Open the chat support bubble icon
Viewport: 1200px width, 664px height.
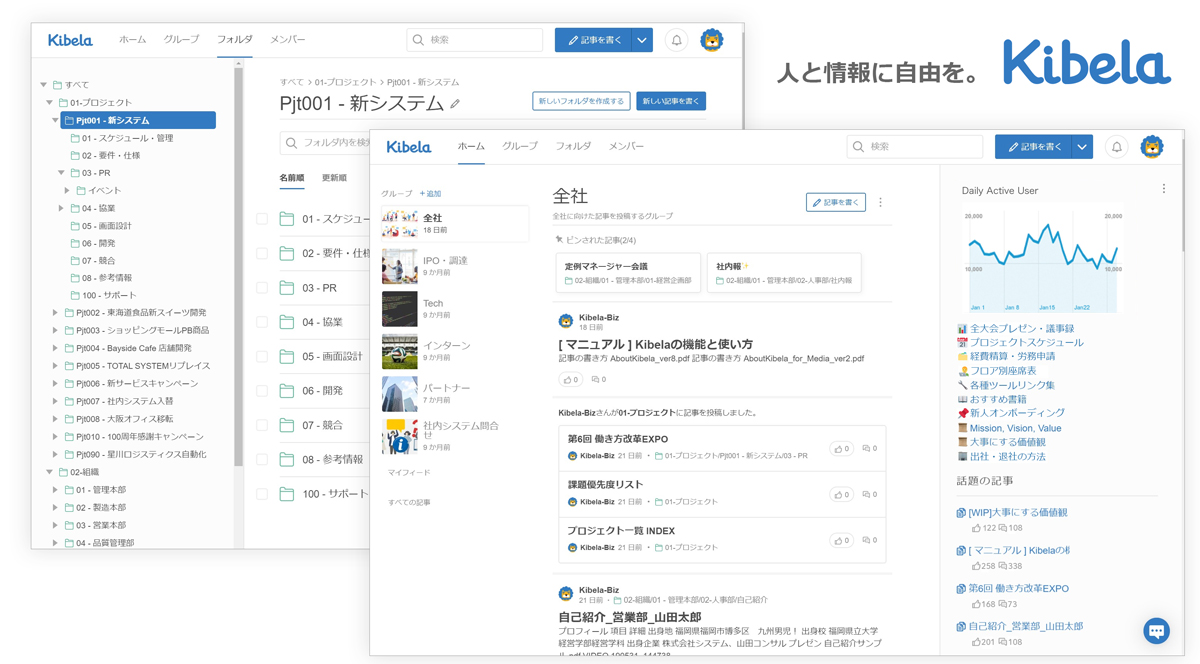click(x=1157, y=630)
